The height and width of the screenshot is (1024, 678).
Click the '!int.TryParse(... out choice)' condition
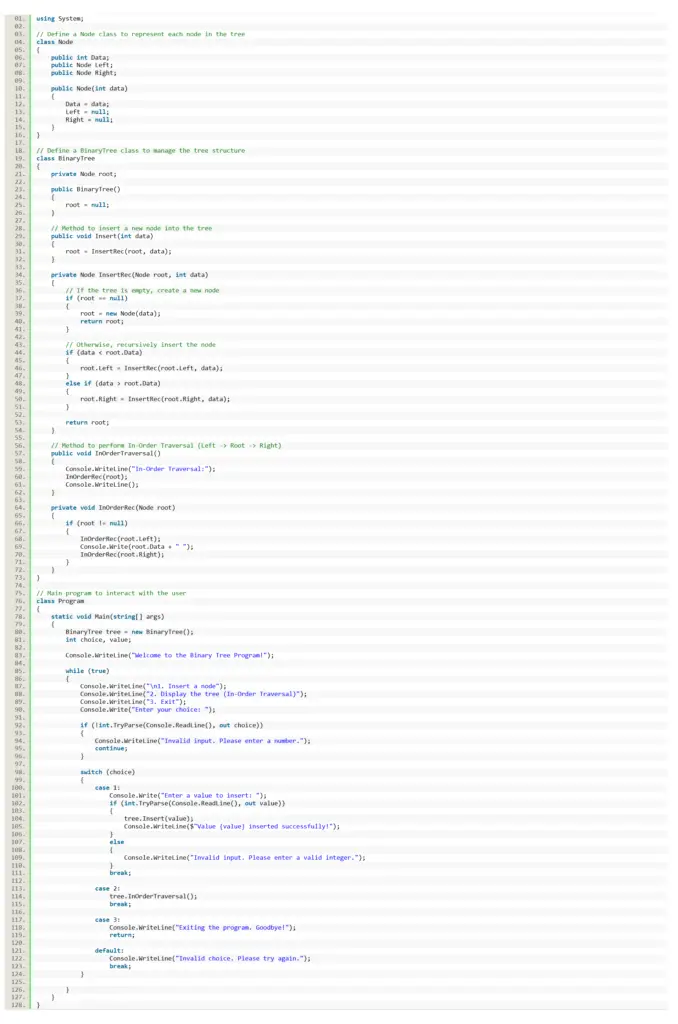tap(172, 725)
